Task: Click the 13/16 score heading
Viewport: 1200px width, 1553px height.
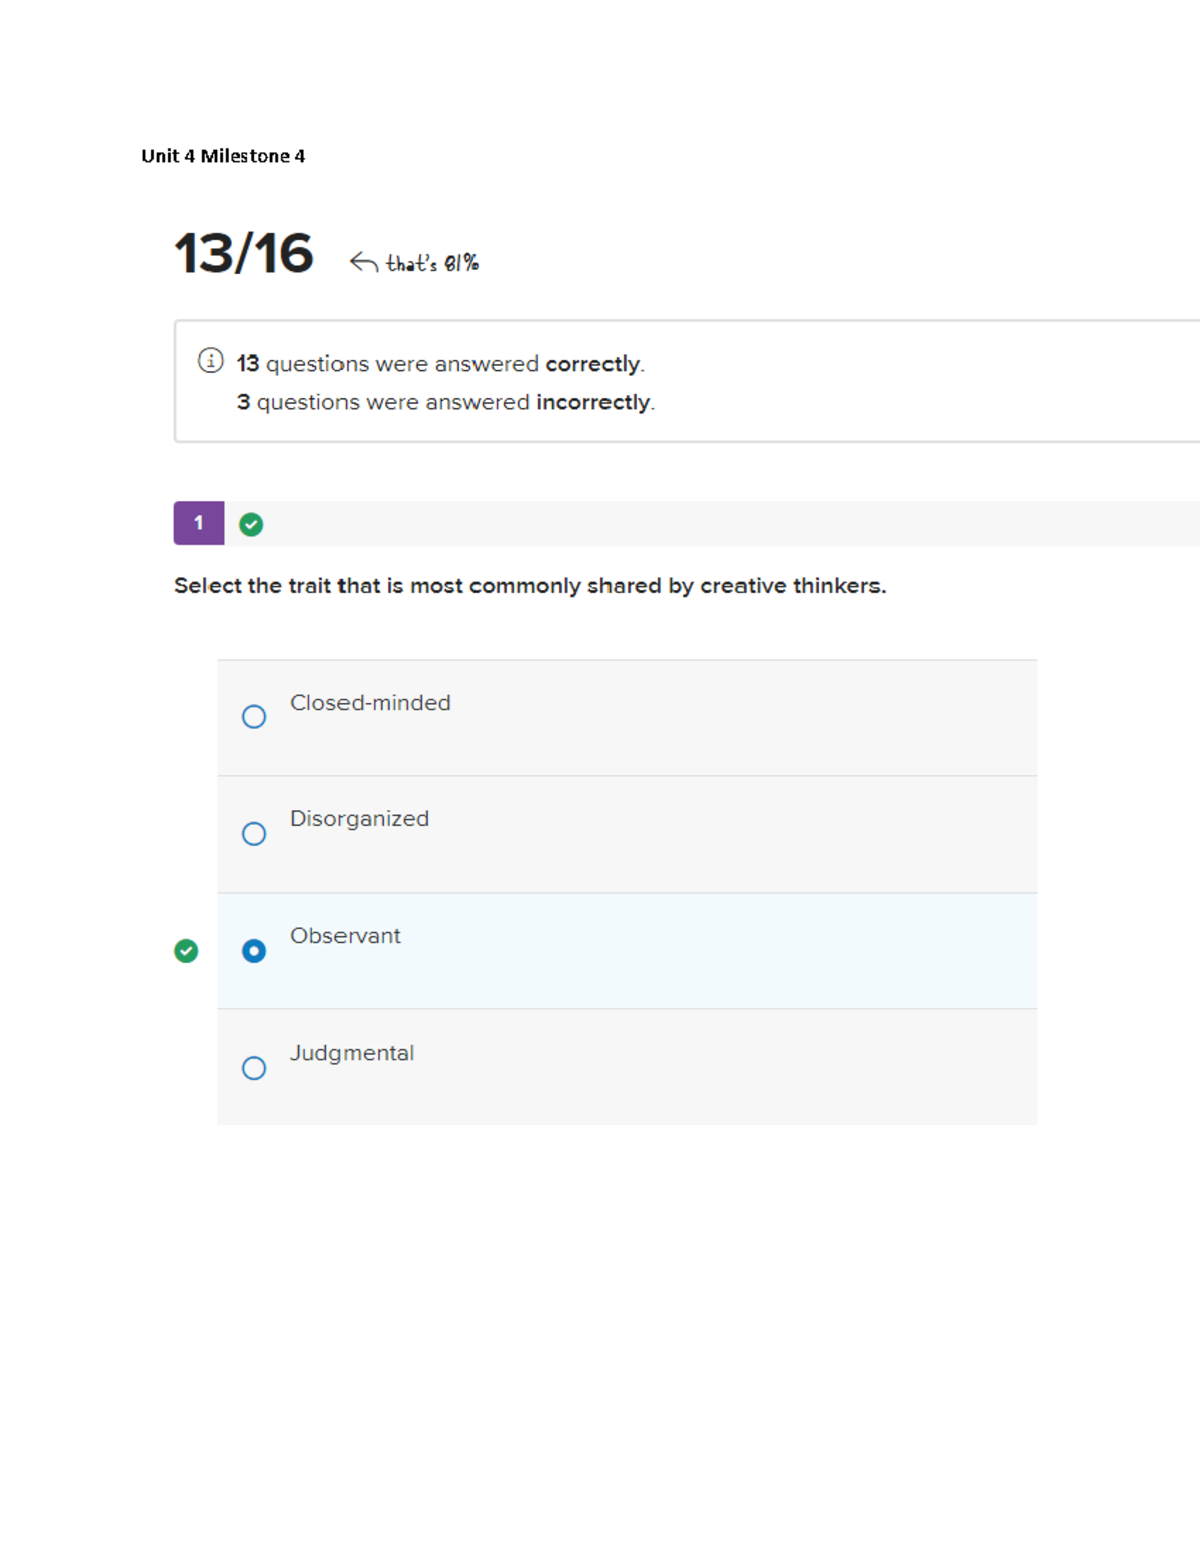Action: pos(244,253)
